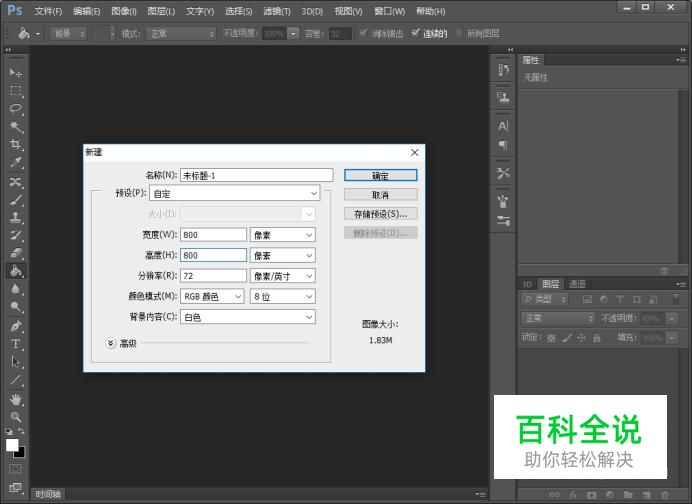Select the Zoom tool

tap(16, 417)
